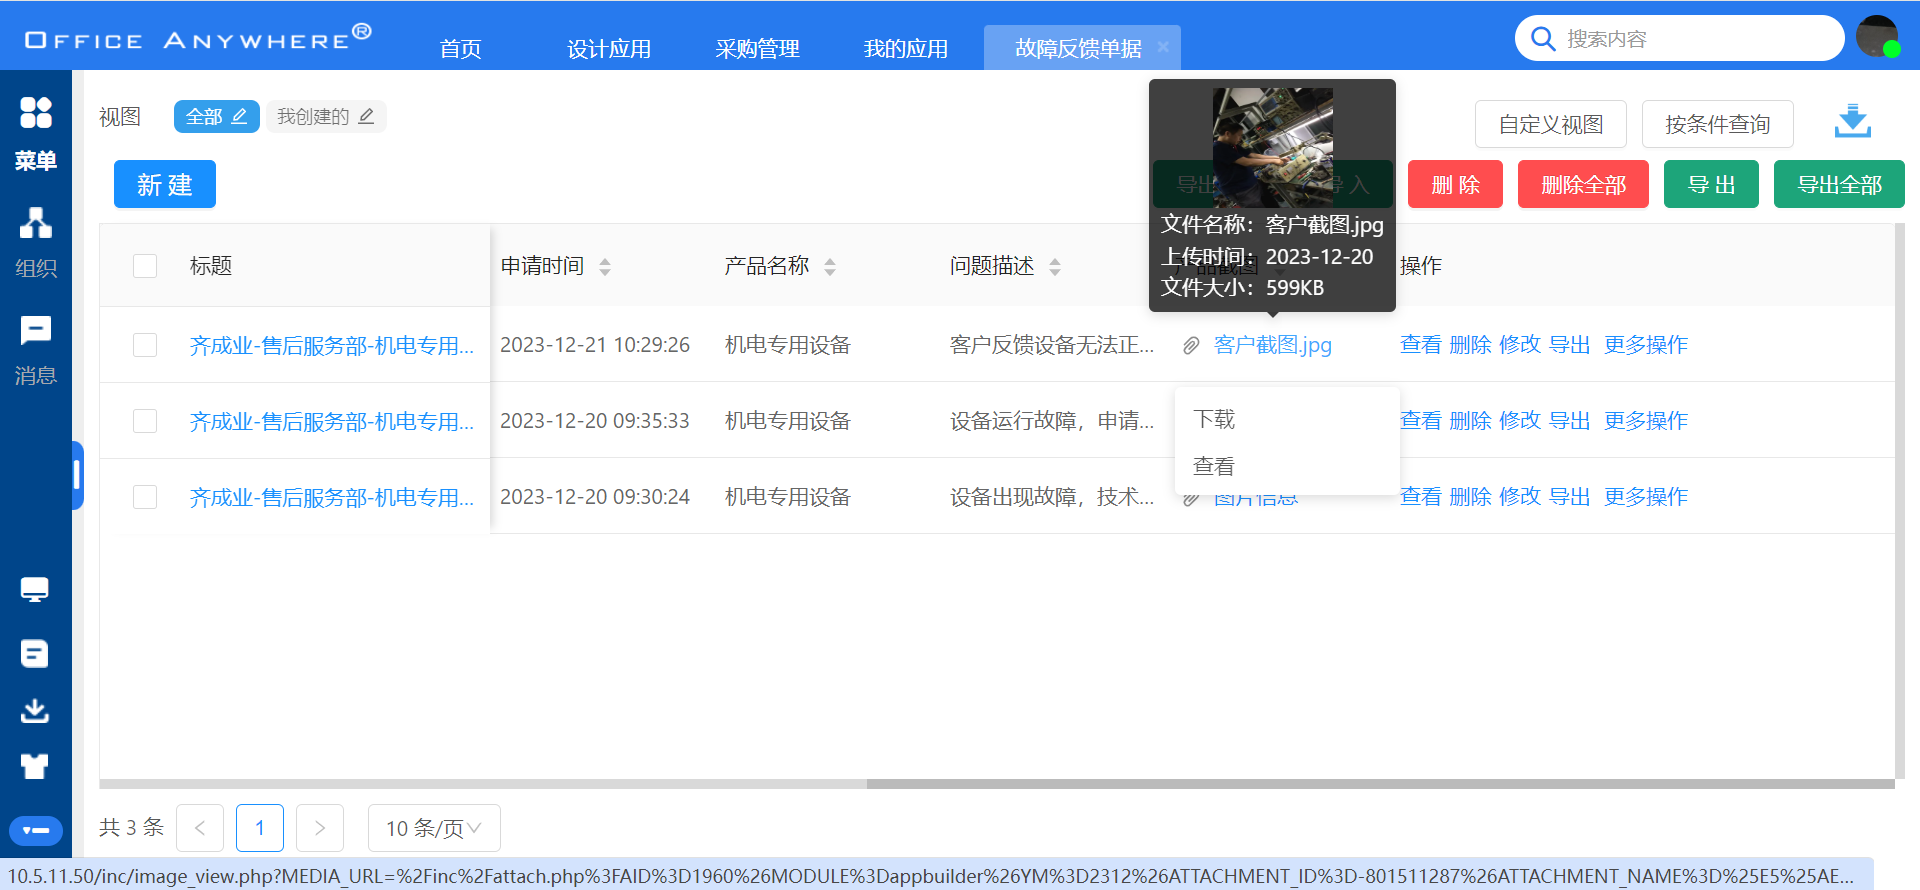This screenshot has width=1920, height=890.
Task: Click 删除 in the 09:35:33 row
Action: click(1470, 421)
